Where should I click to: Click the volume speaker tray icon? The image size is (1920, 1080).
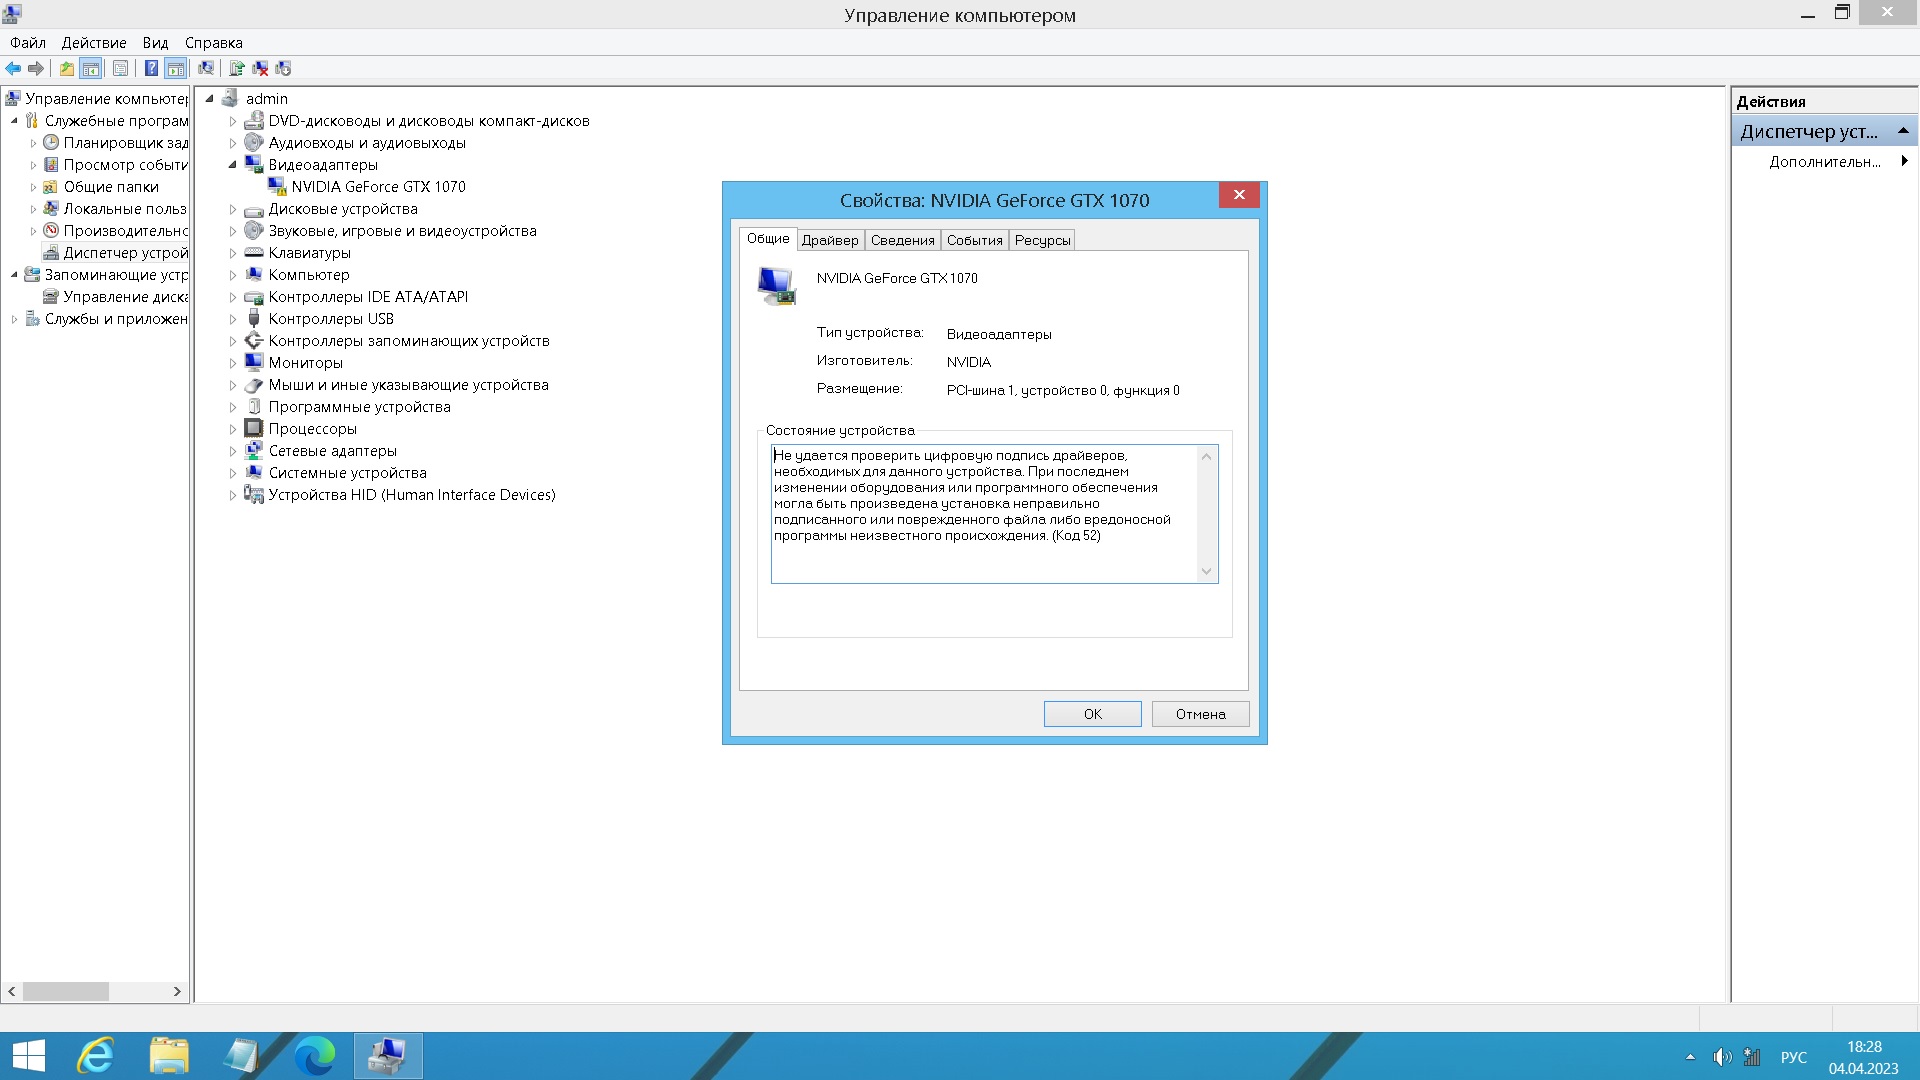point(1721,1057)
